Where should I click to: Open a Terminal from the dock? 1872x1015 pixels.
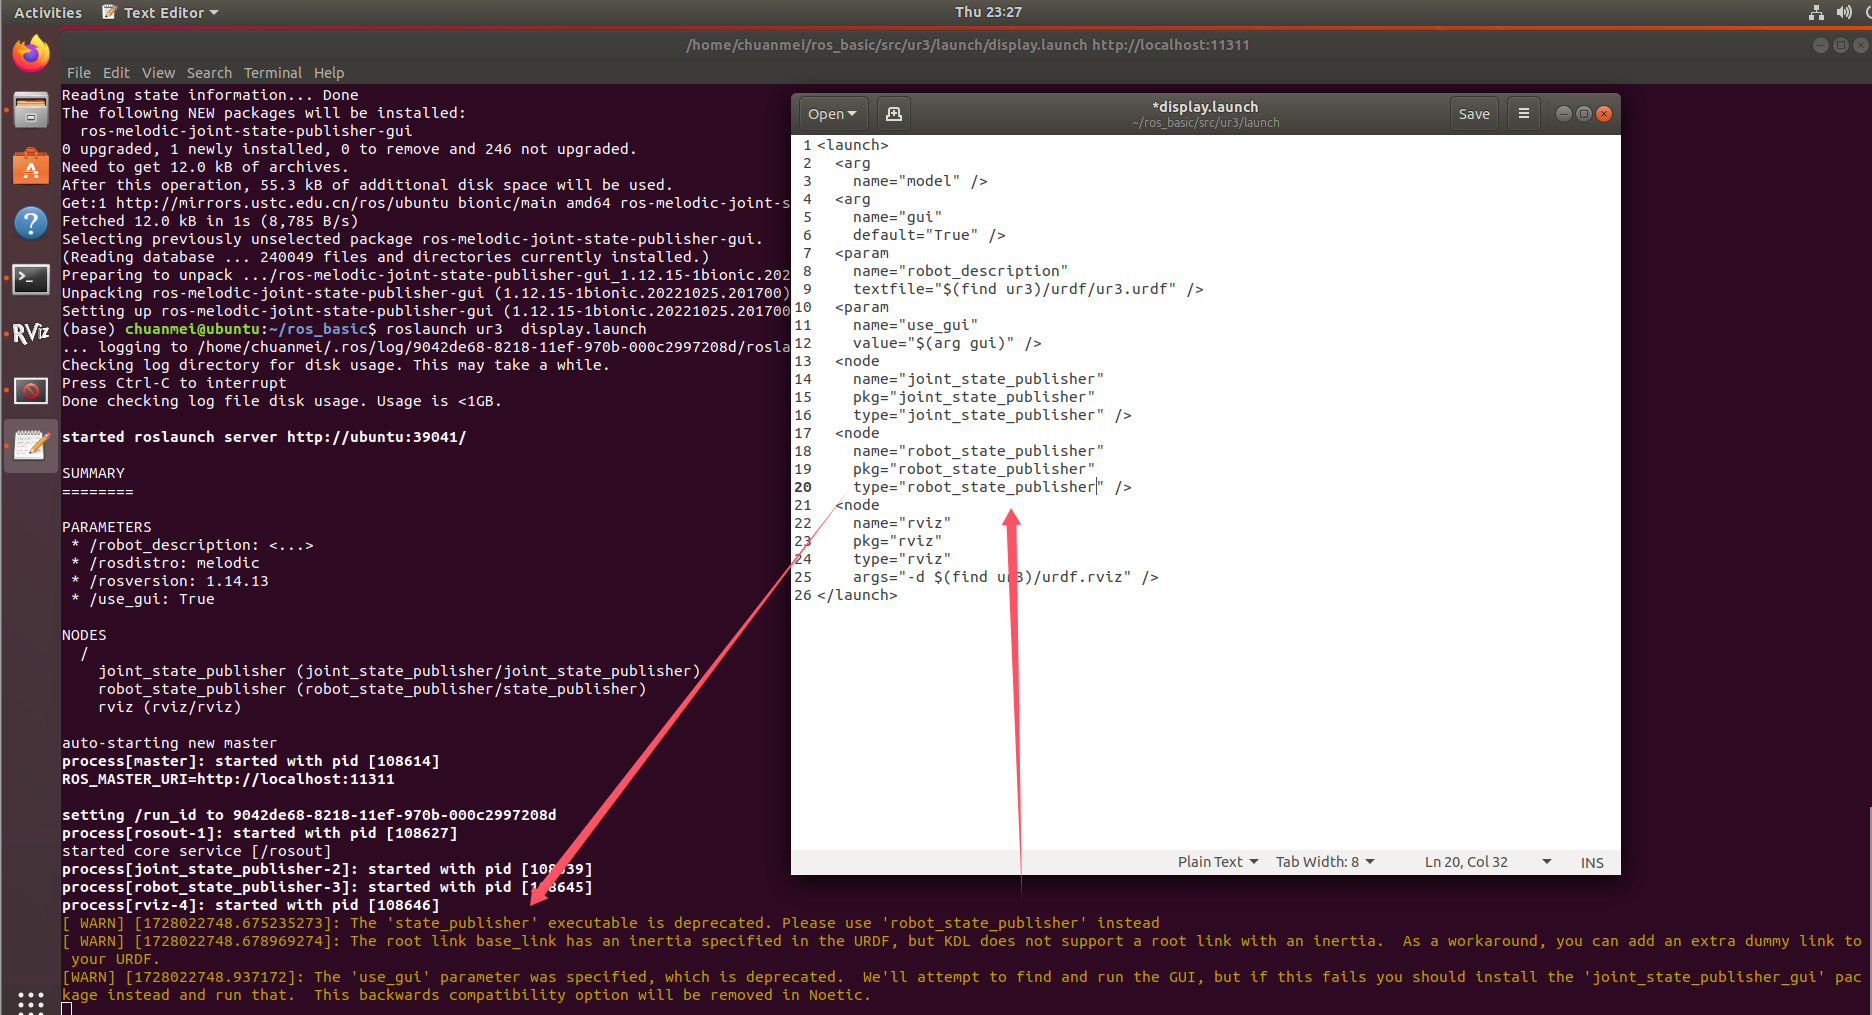[x=31, y=280]
